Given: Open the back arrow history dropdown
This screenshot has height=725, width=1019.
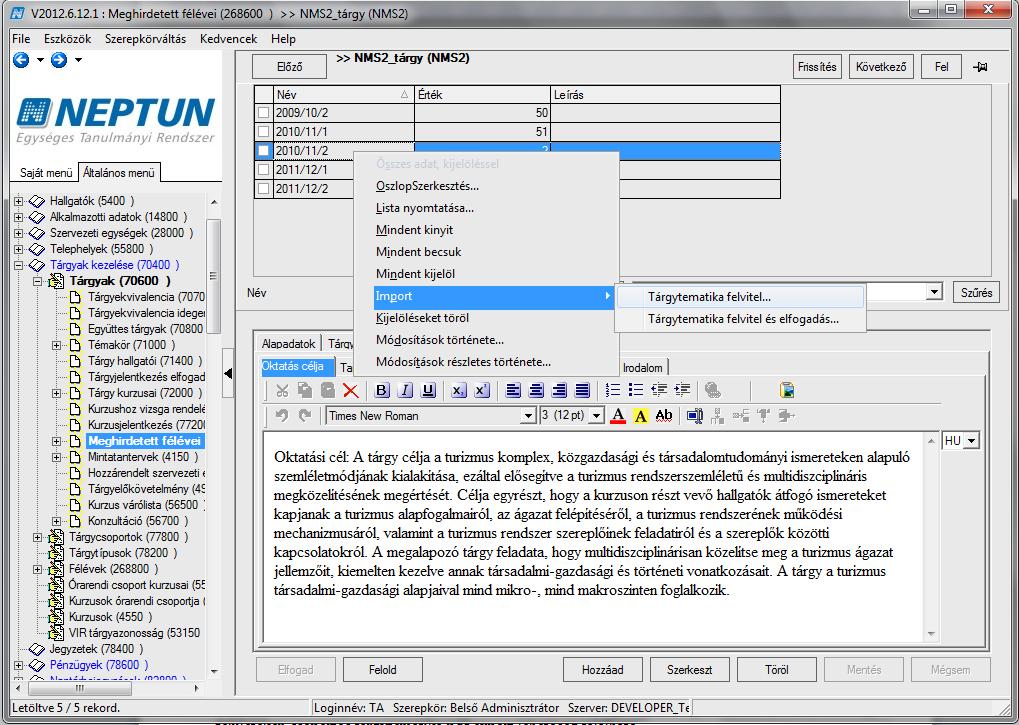Looking at the screenshot, I should click(40, 60).
